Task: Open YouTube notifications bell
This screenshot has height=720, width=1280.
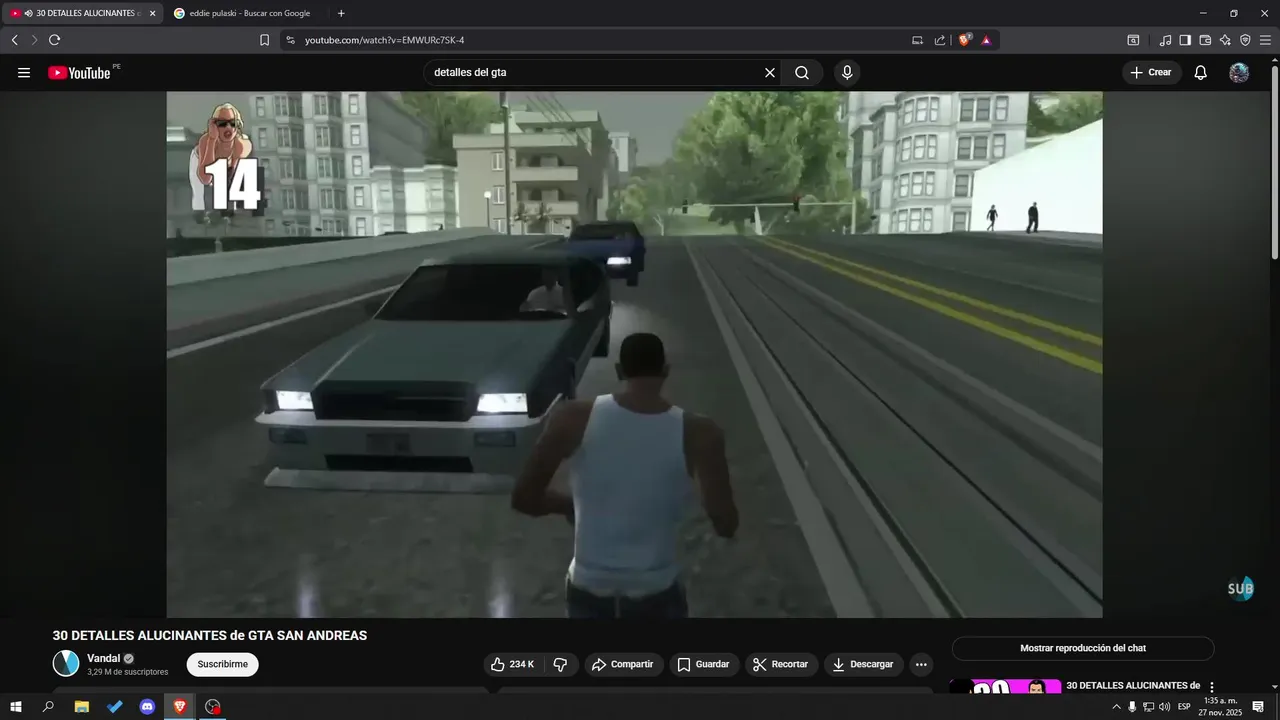Action: click(1201, 73)
